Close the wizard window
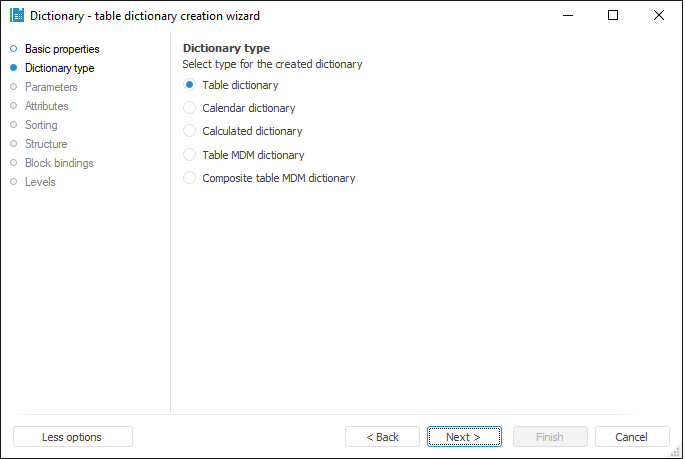The image size is (685, 459). point(658,16)
